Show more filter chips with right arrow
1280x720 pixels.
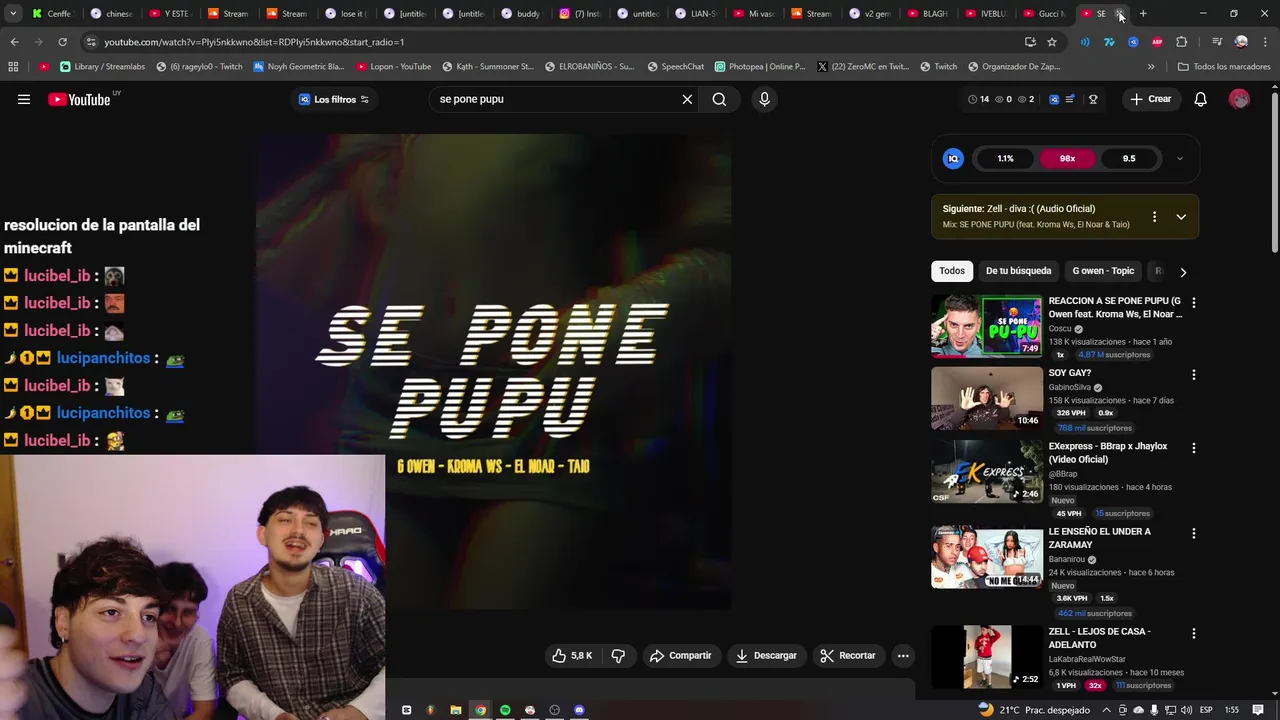tap(1183, 272)
